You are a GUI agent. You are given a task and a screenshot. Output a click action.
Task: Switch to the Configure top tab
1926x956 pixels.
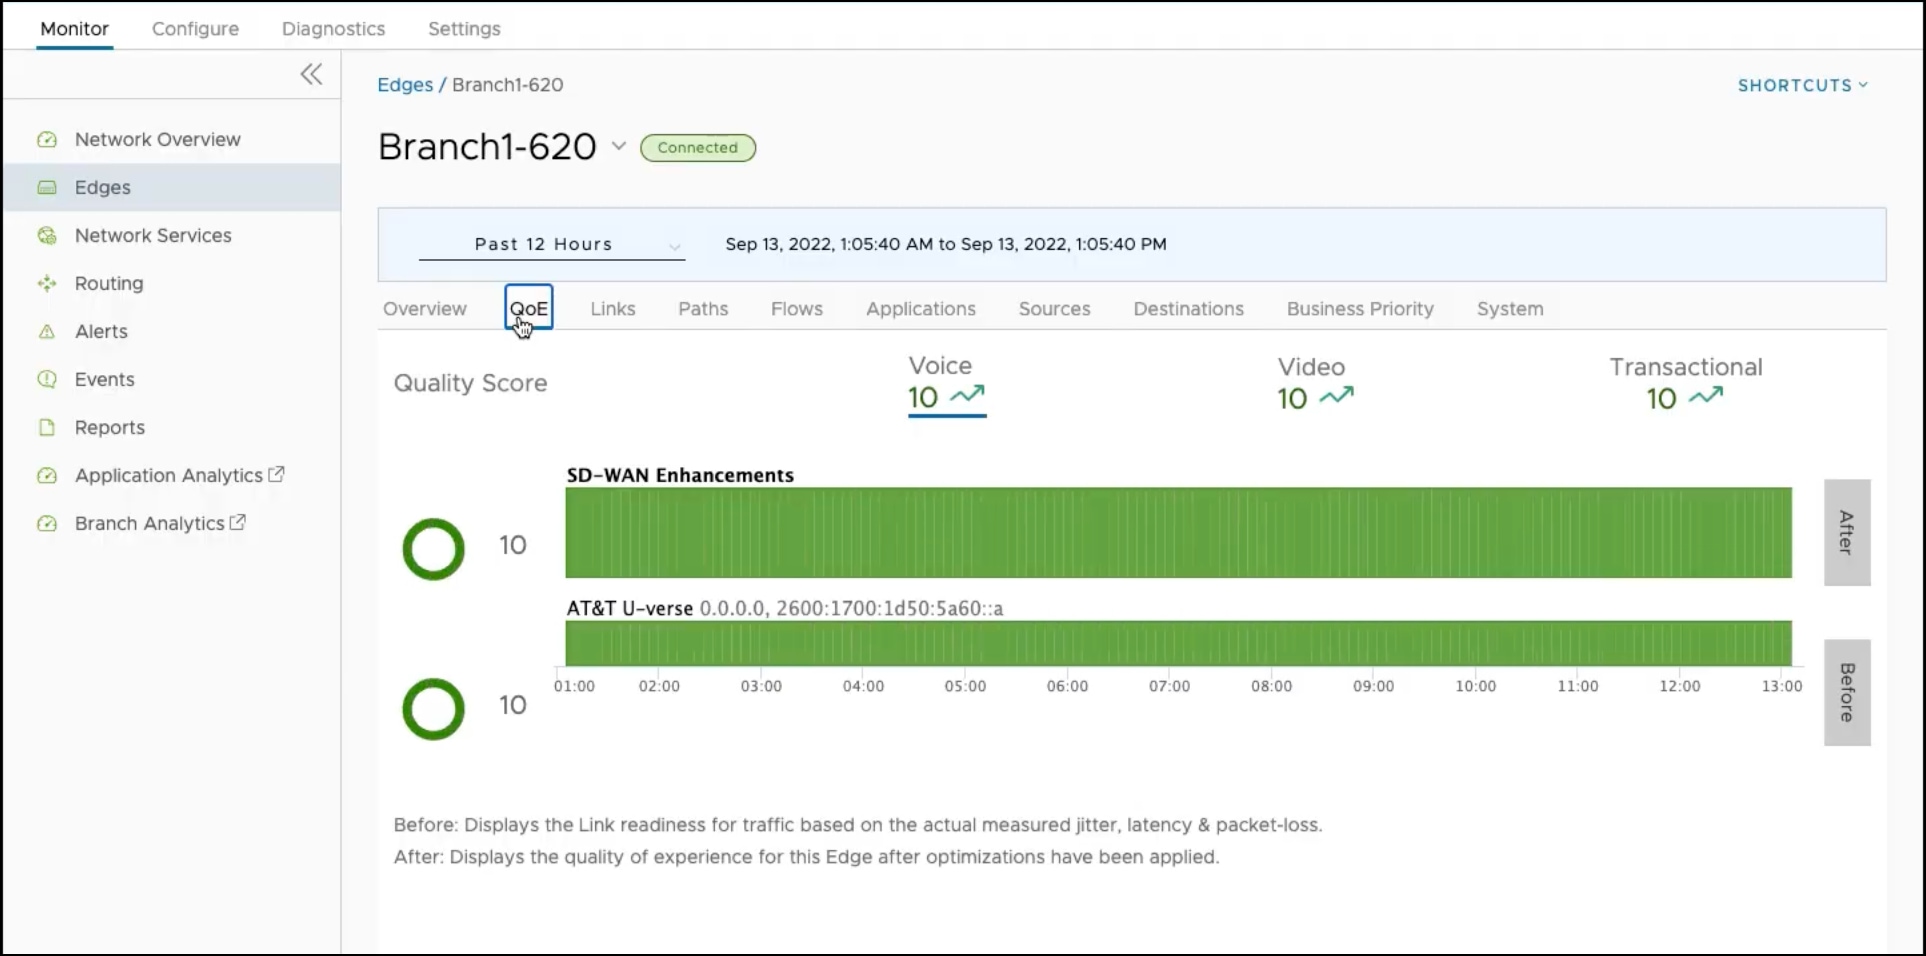coord(195,29)
